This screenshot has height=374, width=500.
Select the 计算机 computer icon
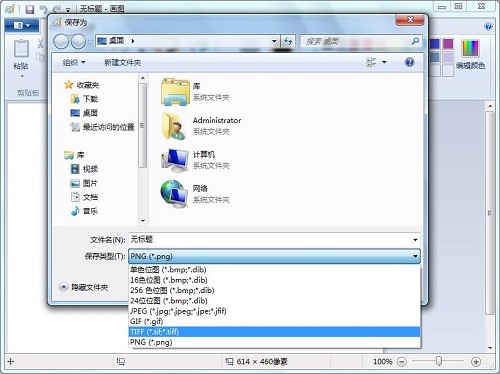tap(175, 160)
